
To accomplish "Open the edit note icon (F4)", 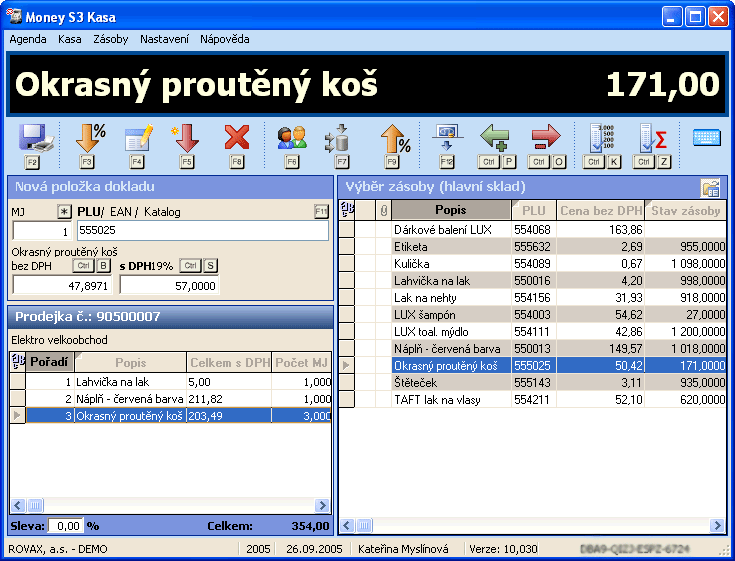I will pyautogui.click(x=137, y=139).
